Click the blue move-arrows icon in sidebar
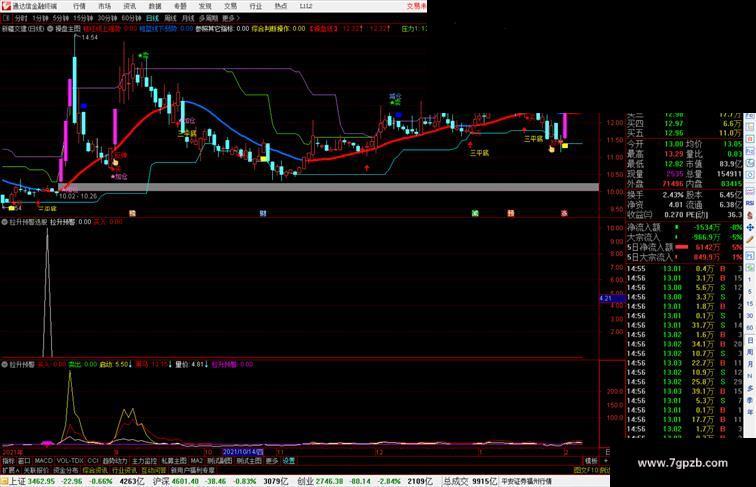The width and height of the screenshot is (756, 487). 750,228
